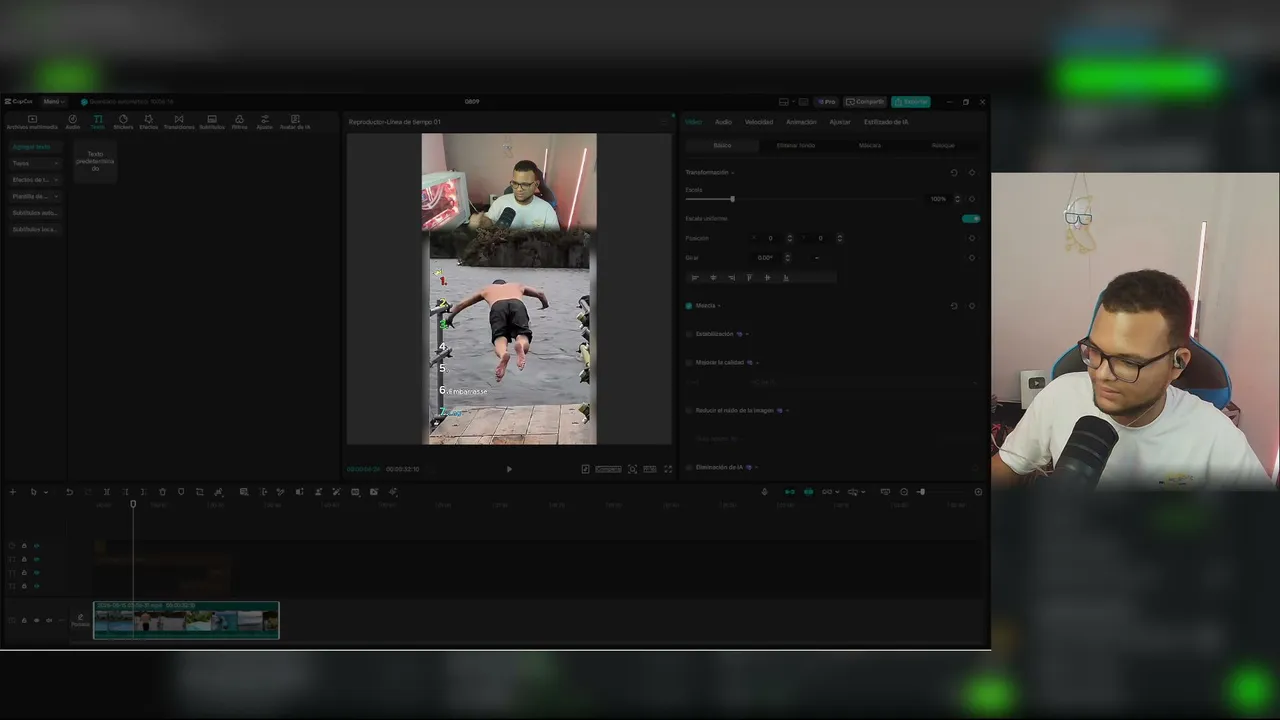Switch to the Estilizado de IA tab
This screenshot has width=1280, height=720.
point(886,122)
